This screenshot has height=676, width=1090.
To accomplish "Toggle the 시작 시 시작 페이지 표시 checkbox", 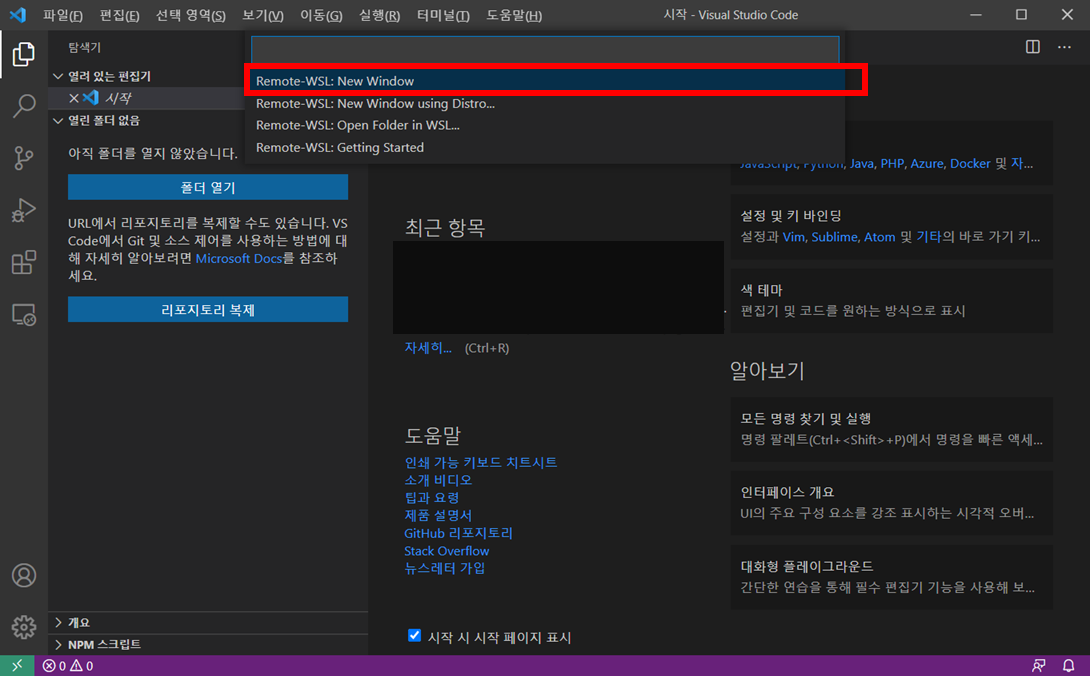I will [414, 635].
